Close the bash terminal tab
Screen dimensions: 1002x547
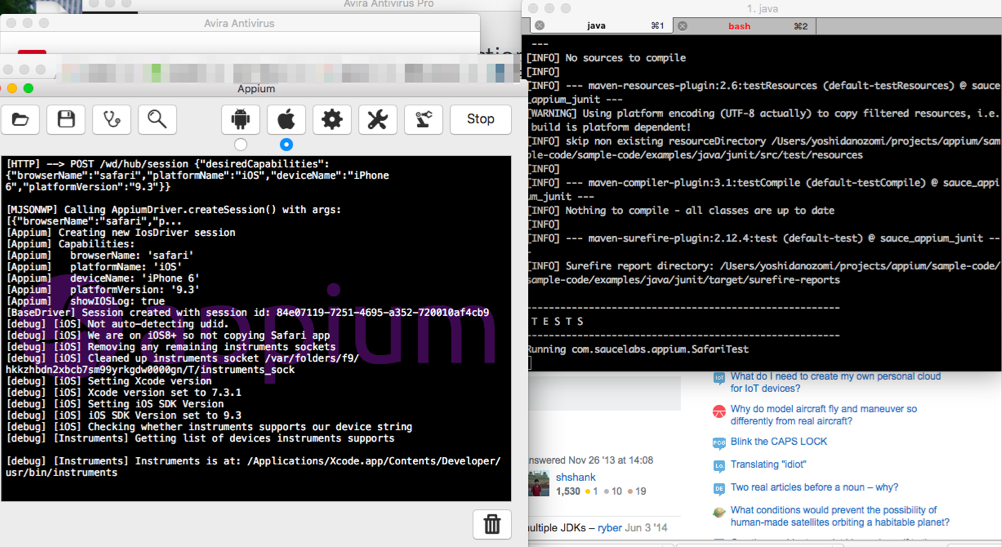tap(682, 26)
